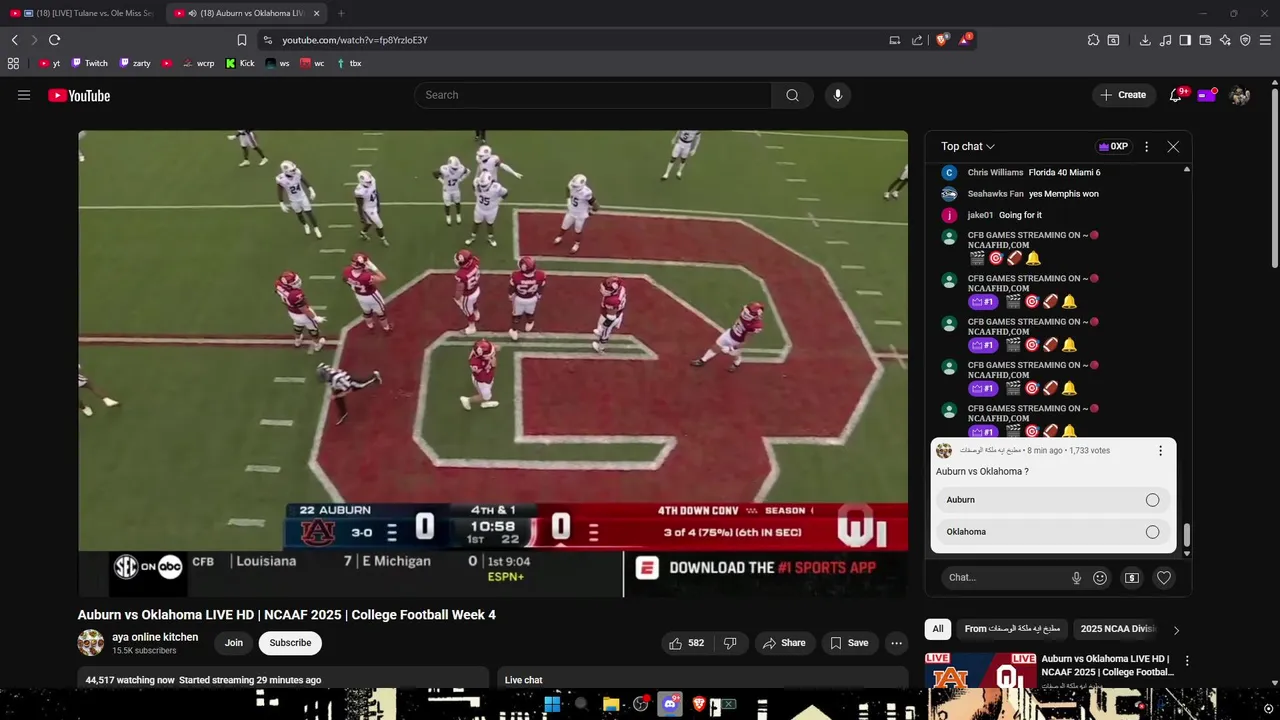Click the live chat scrollbar thumb
Screen dimensions: 1280x720
(1187, 535)
